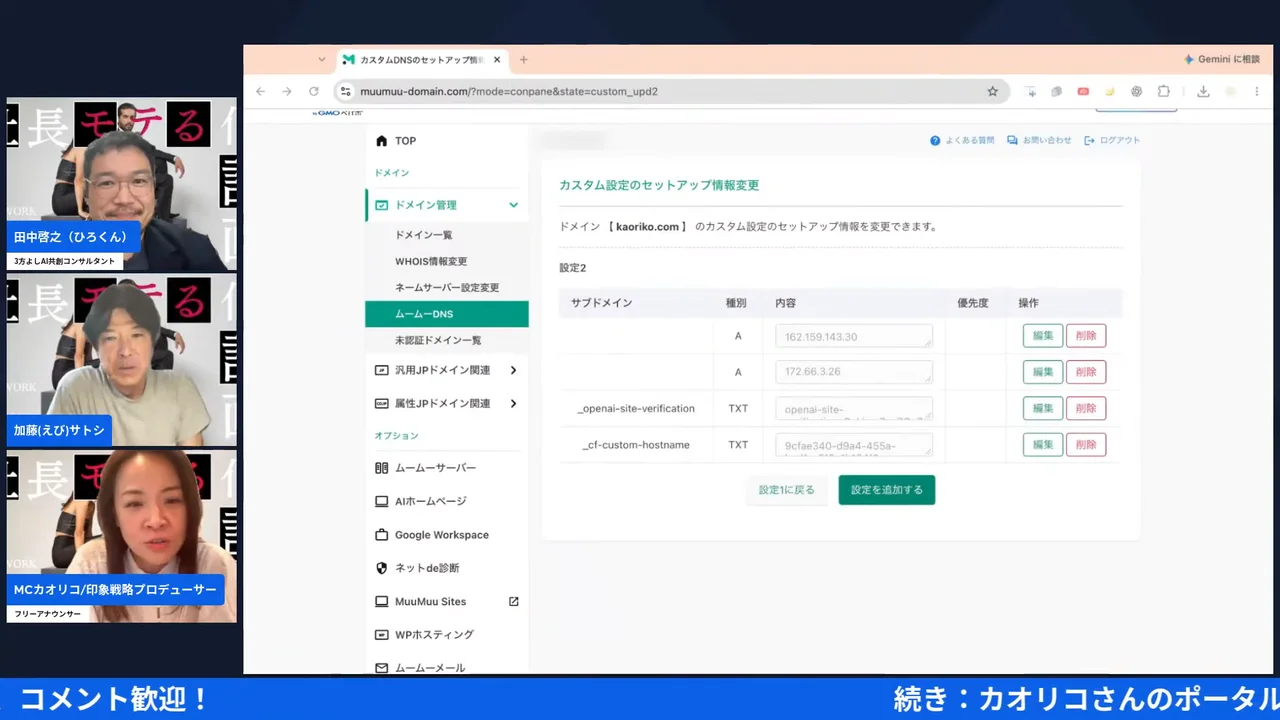Close the カスタムDNS browser tab

click(497, 60)
